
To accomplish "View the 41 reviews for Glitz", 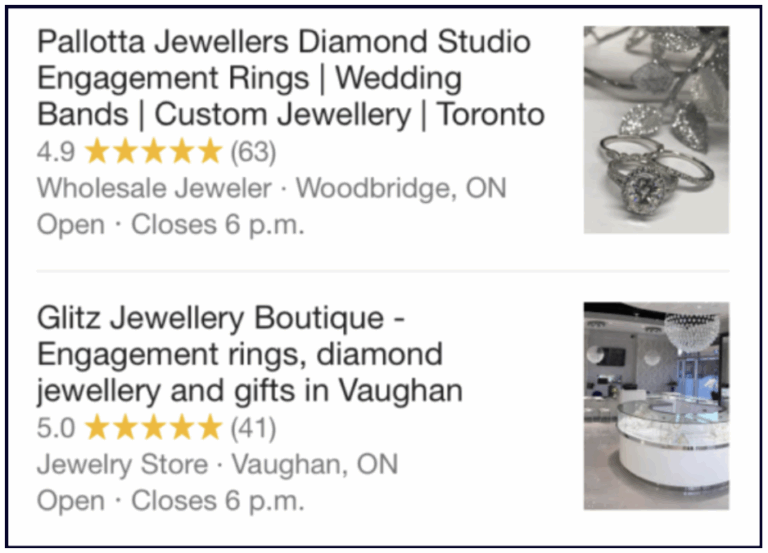I will point(253,428).
